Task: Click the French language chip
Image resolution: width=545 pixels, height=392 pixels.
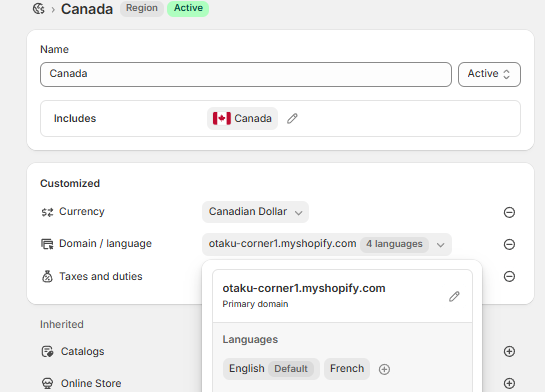Action: (x=347, y=369)
